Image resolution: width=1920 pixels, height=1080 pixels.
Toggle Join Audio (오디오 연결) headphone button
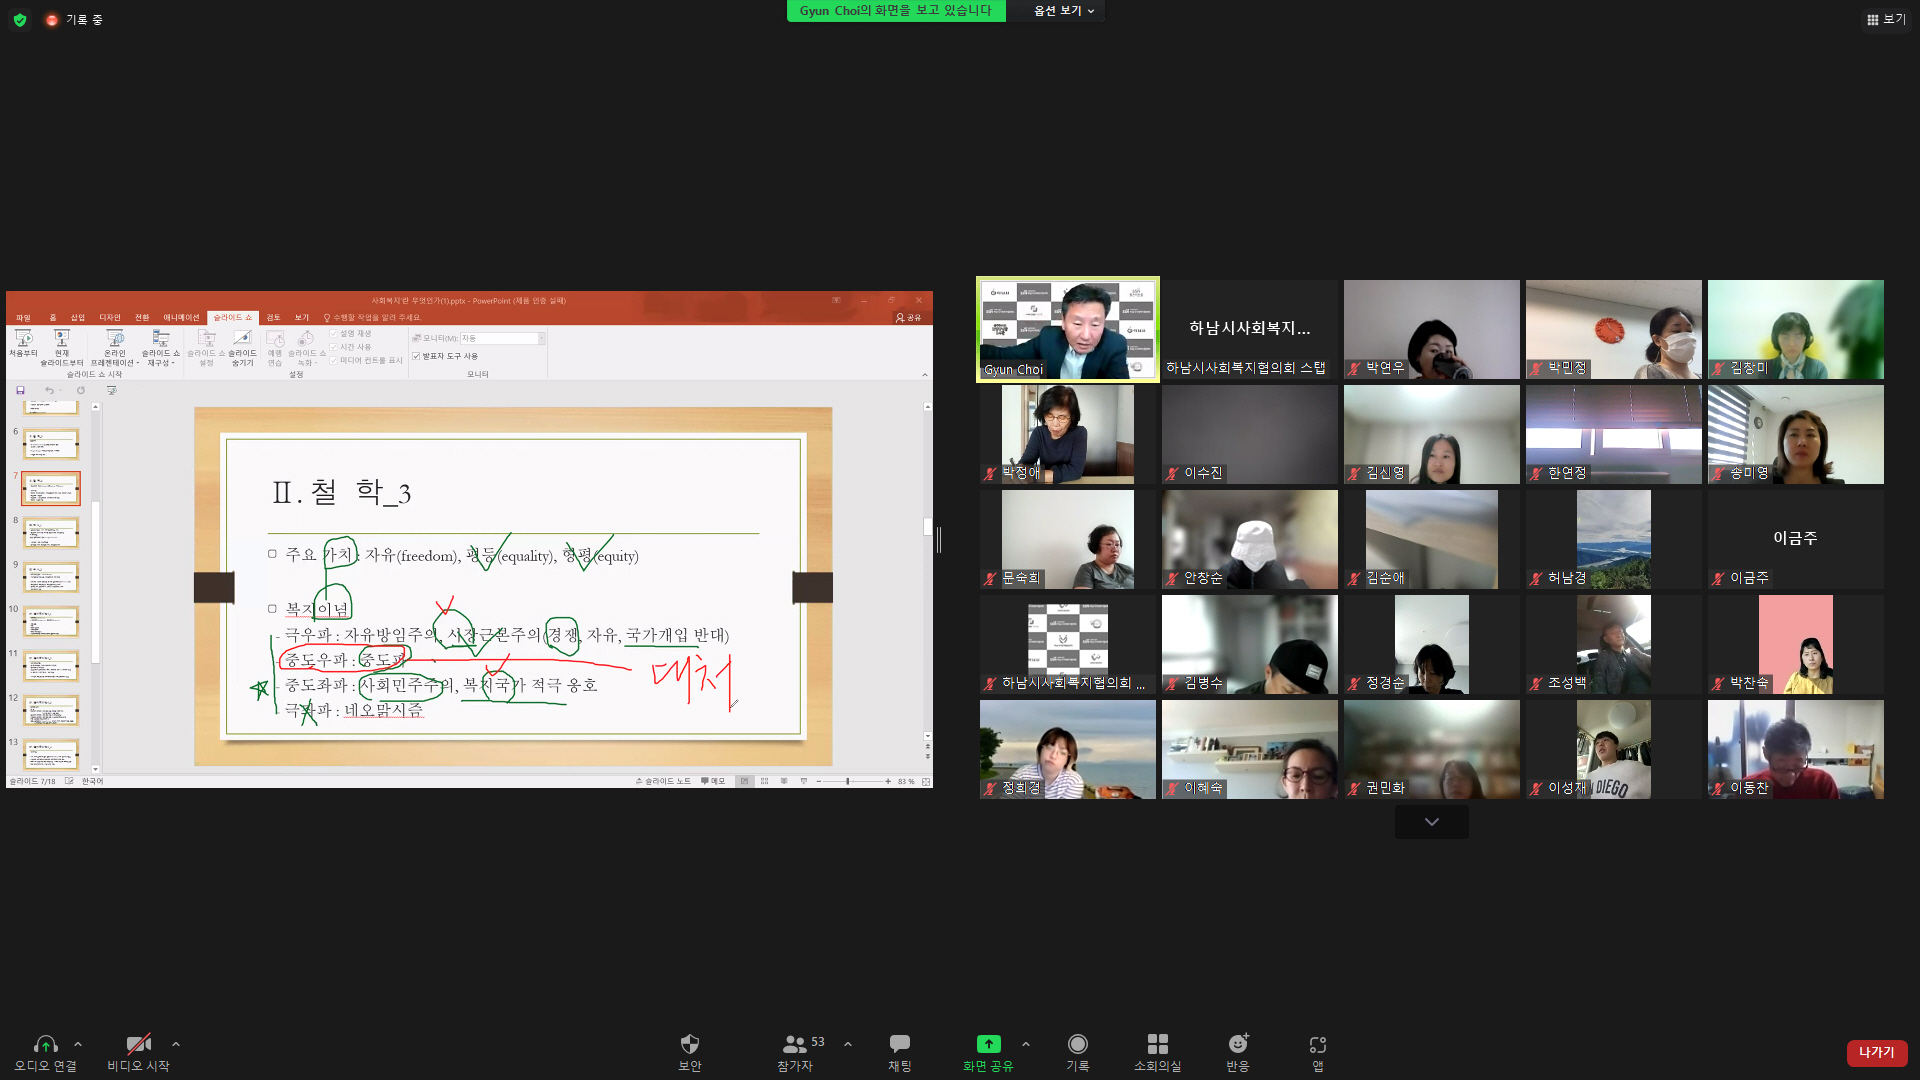pos(45,1044)
